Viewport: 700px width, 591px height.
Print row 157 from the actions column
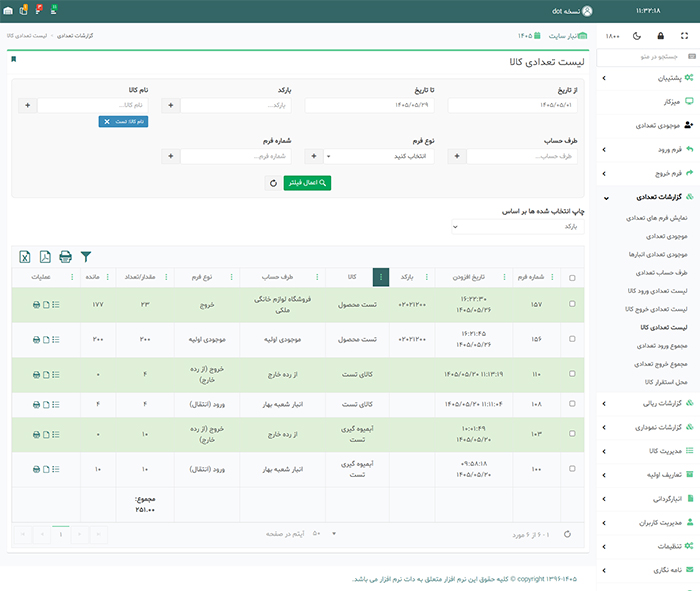tap(36, 305)
